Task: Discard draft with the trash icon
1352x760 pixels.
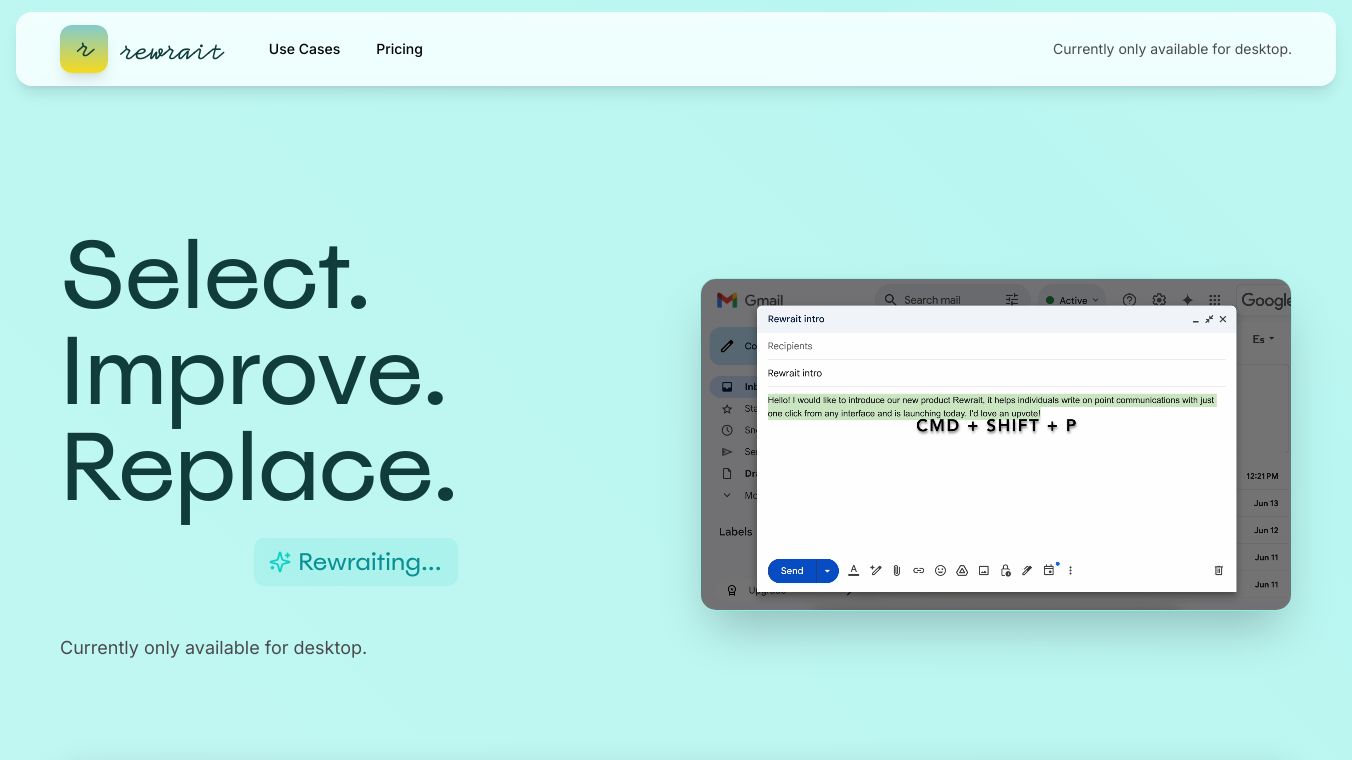Action: coord(1218,571)
